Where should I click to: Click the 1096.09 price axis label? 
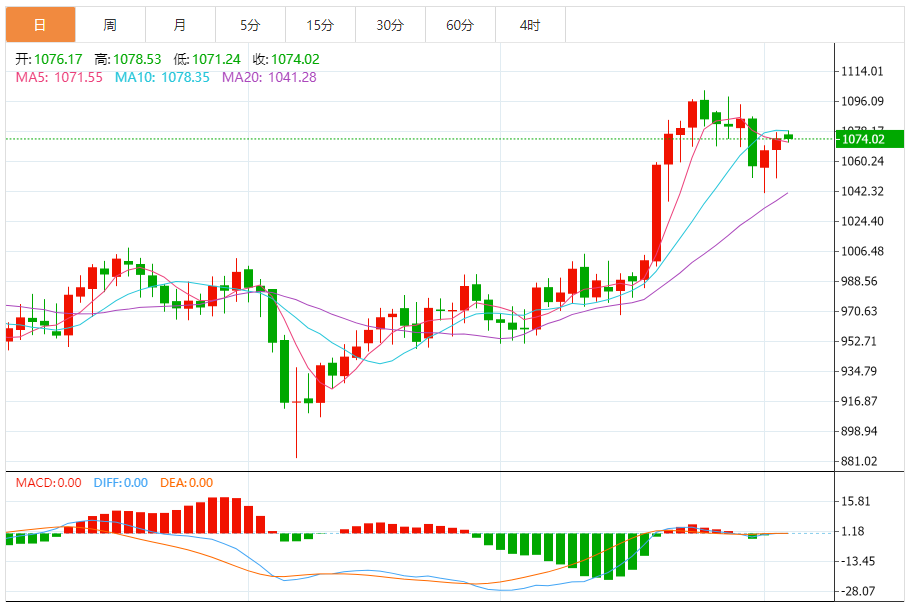[x=862, y=101]
